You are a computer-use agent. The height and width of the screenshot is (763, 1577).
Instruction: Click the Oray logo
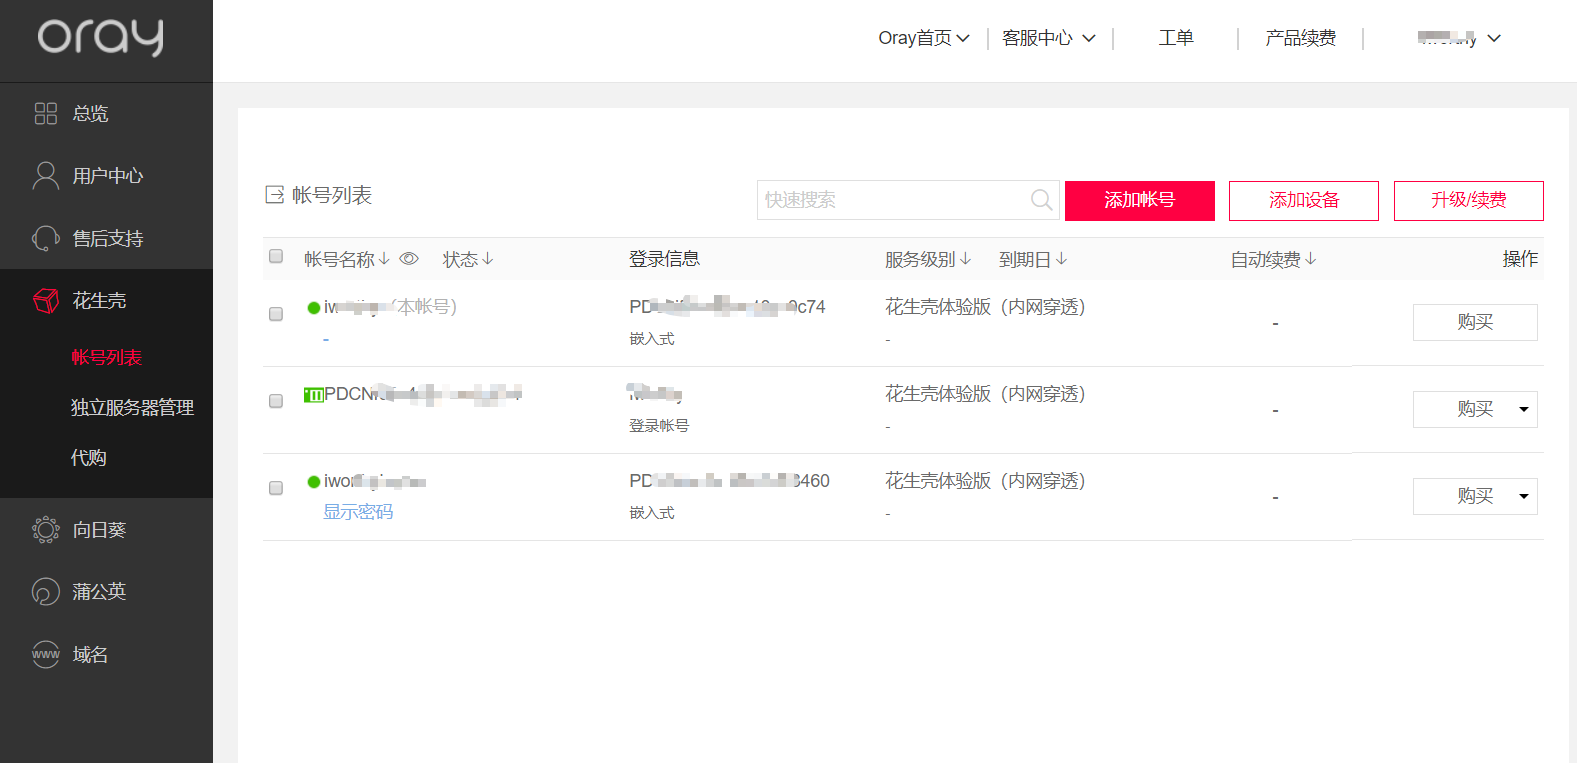coord(100,37)
